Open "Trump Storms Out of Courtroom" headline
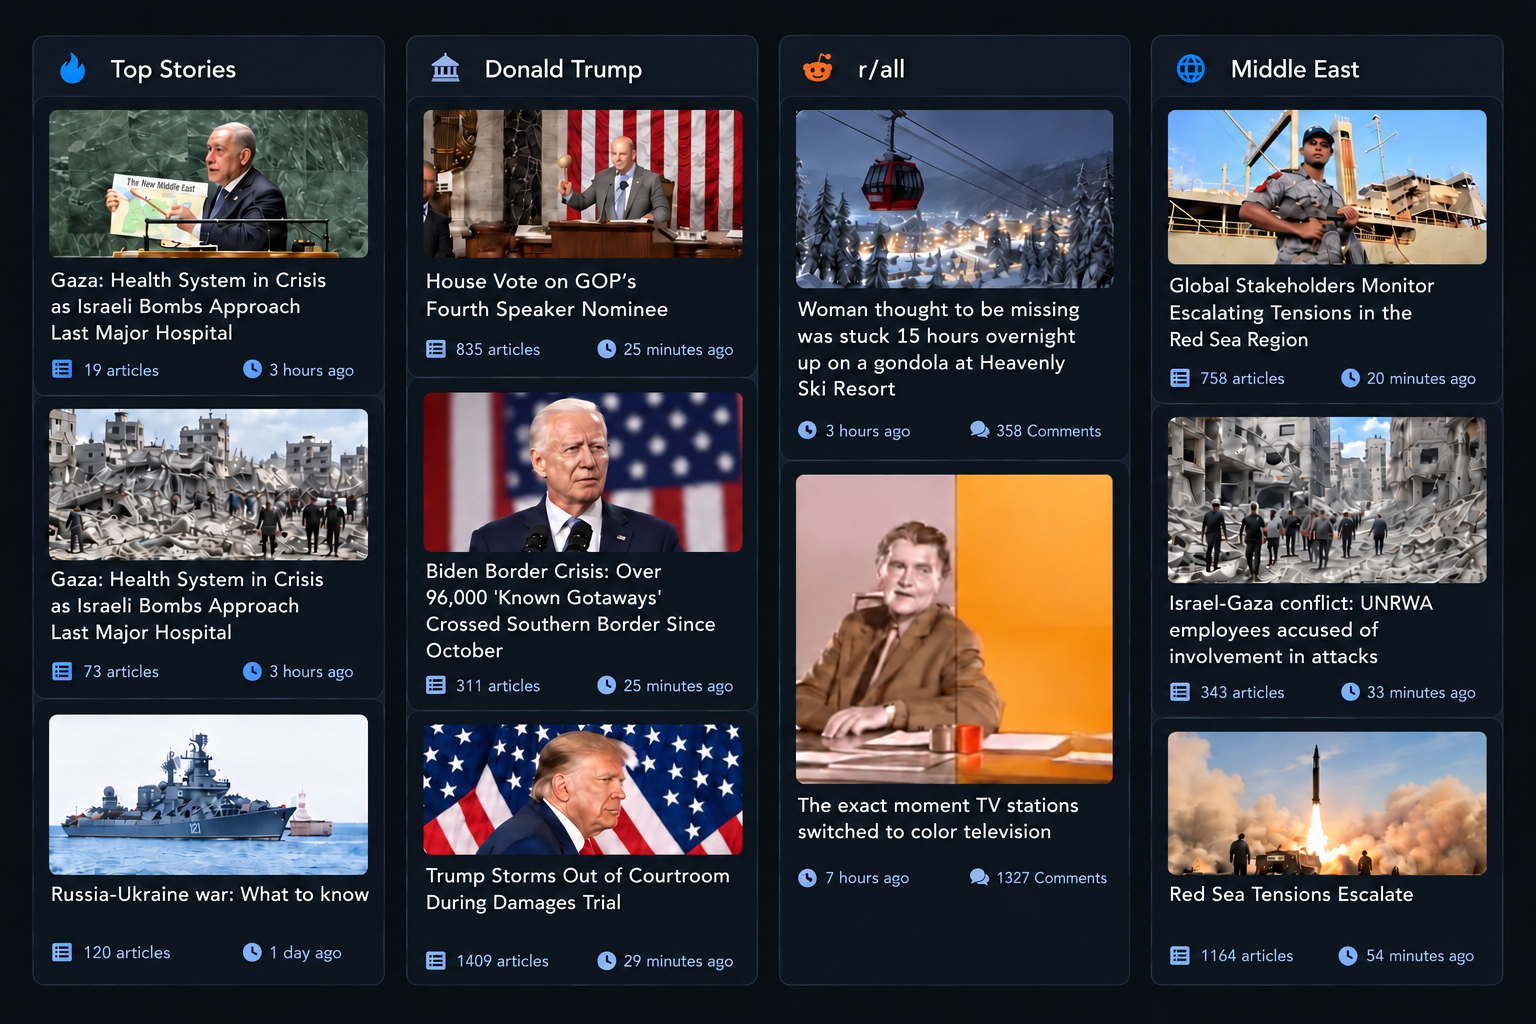The height and width of the screenshot is (1024, 1536). pos(577,889)
